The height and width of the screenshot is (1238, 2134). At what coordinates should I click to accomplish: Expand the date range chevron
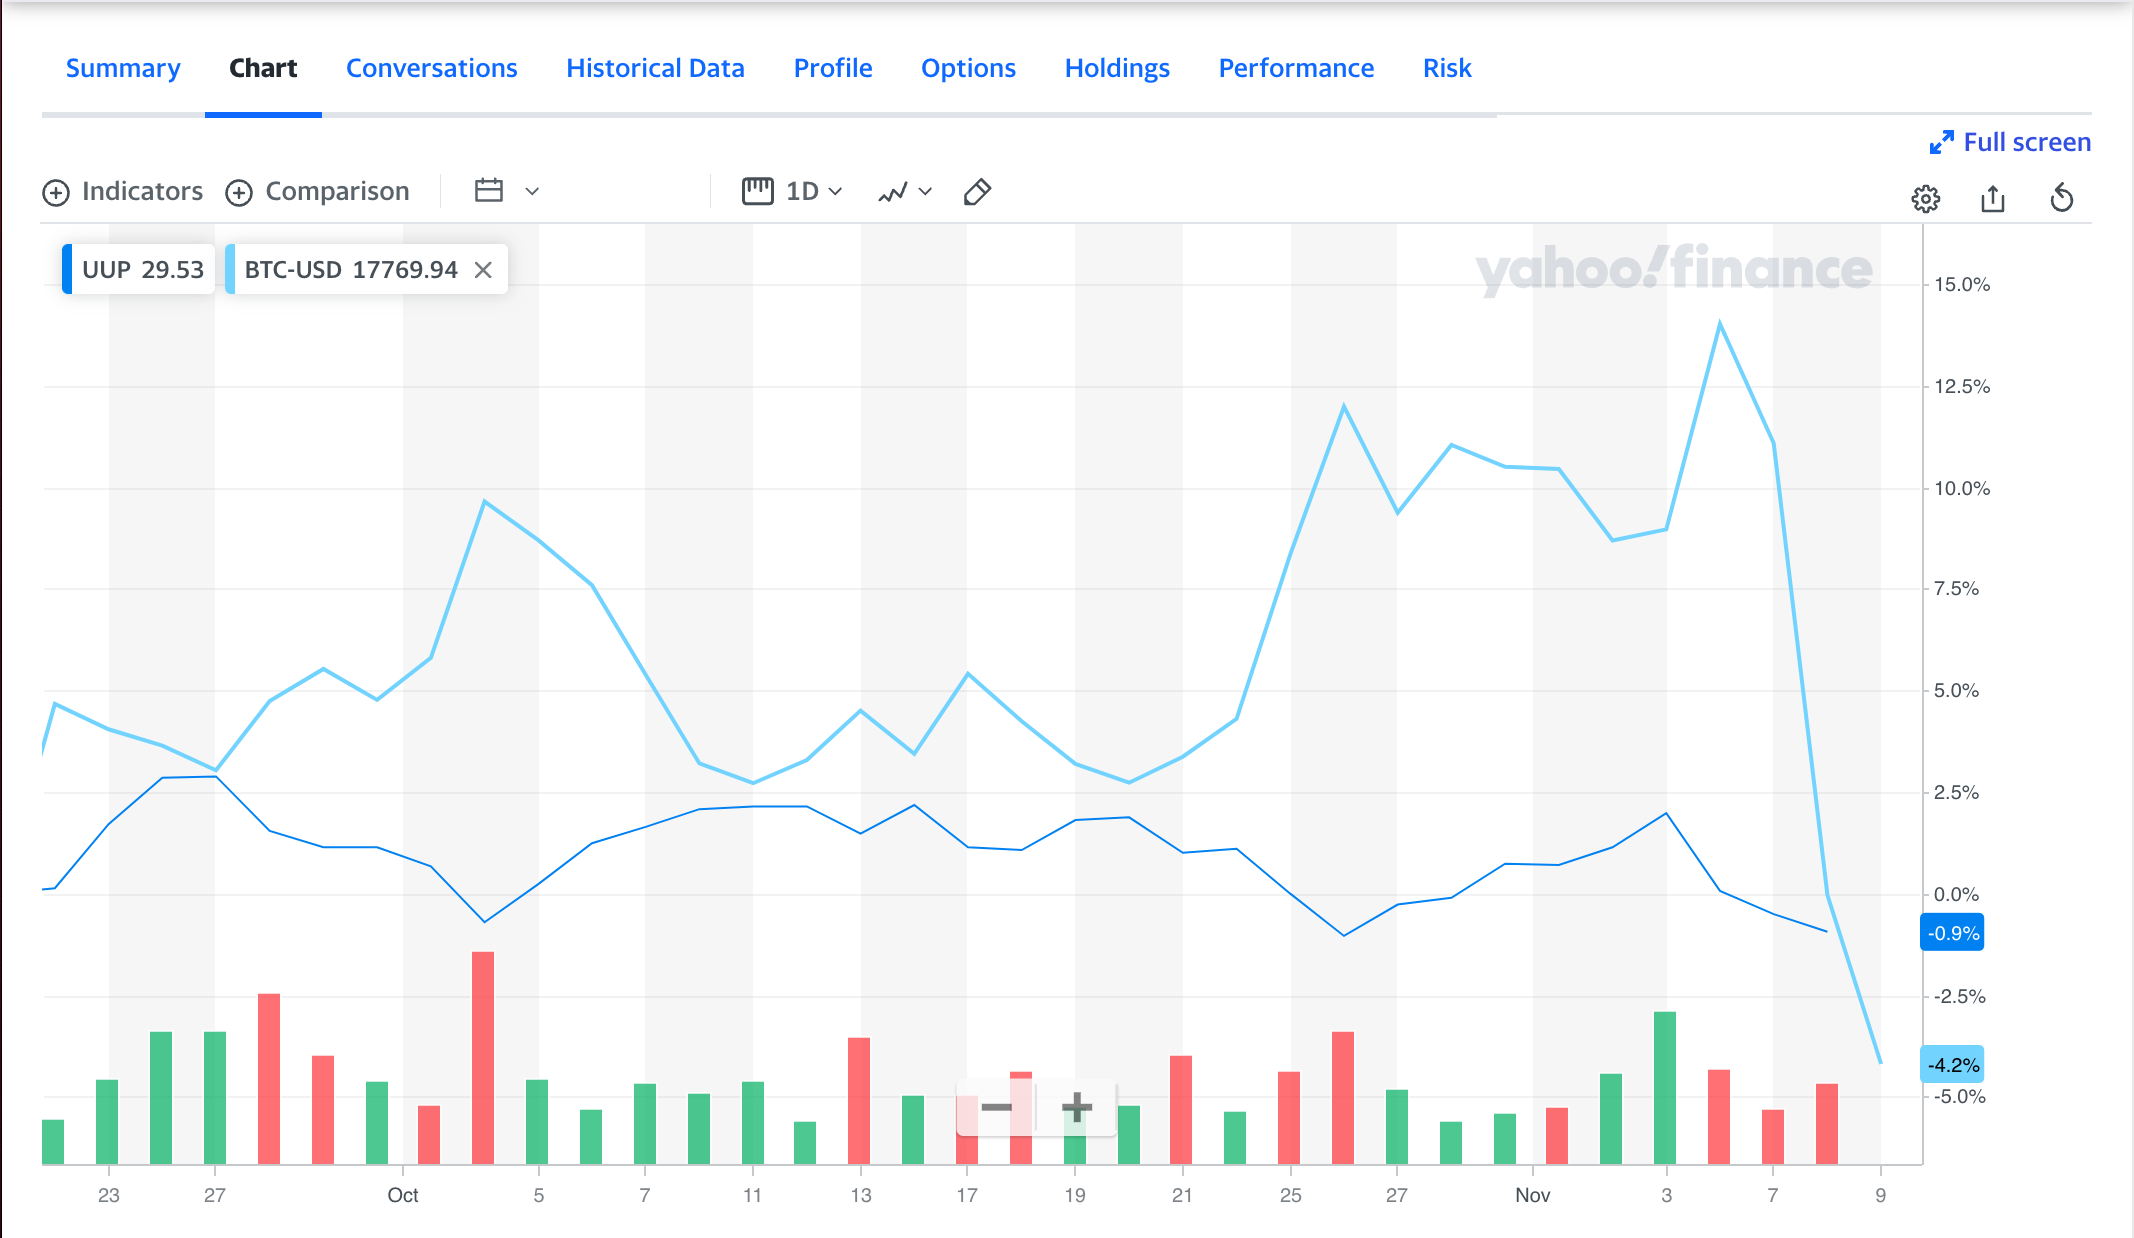[x=532, y=192]
